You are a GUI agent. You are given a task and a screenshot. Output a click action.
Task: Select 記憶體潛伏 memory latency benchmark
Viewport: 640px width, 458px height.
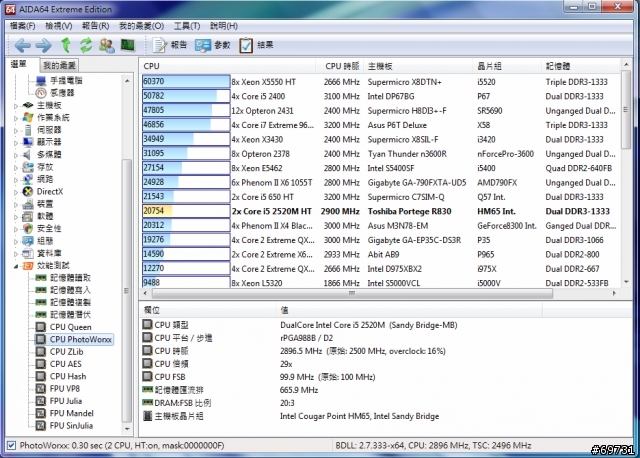click(70, 314)
